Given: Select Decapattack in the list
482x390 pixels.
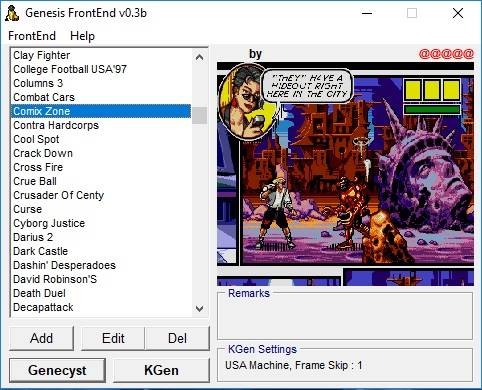Looking at the screenshot, I should point(43,307).
